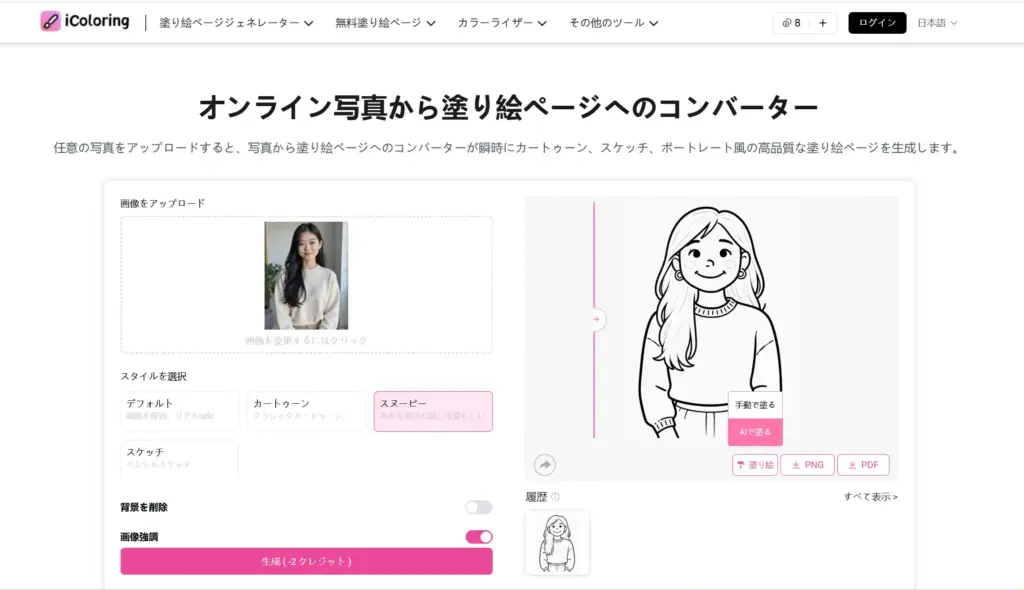Screen dimensions: 1024x590
Task: Toggle 背景を削除 switch on
Action: 478,507
